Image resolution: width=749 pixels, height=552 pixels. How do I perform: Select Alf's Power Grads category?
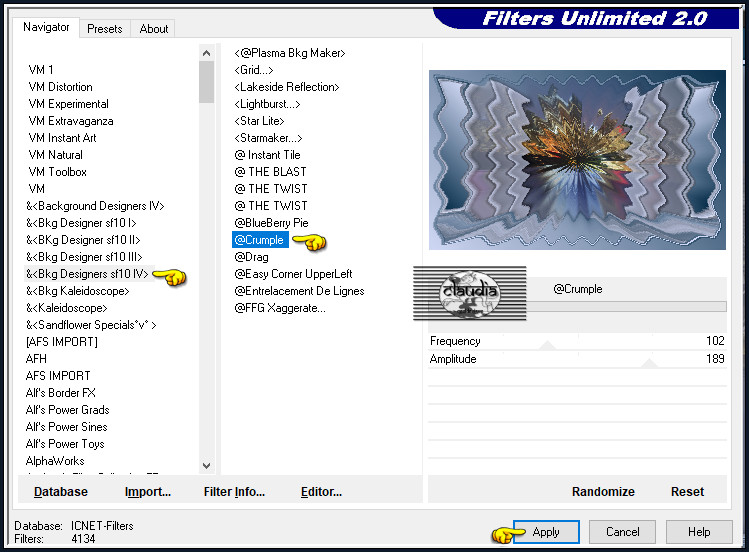pos(67,410)
